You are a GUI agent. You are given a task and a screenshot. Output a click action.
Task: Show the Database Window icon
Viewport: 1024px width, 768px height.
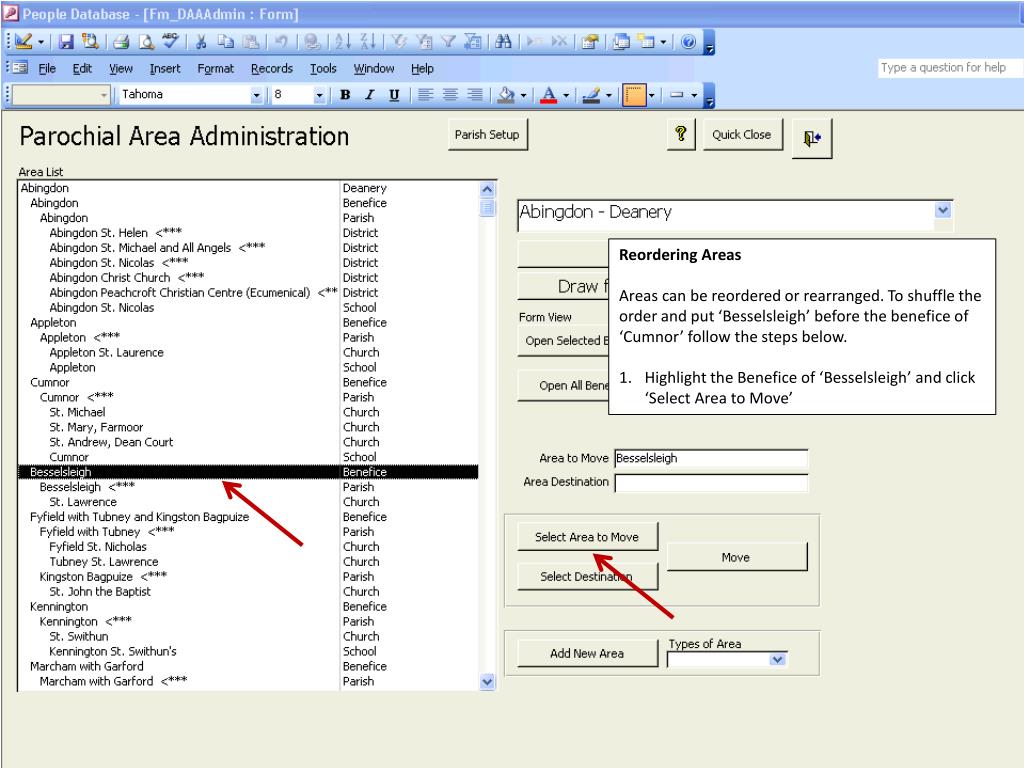tap(621, 42)
